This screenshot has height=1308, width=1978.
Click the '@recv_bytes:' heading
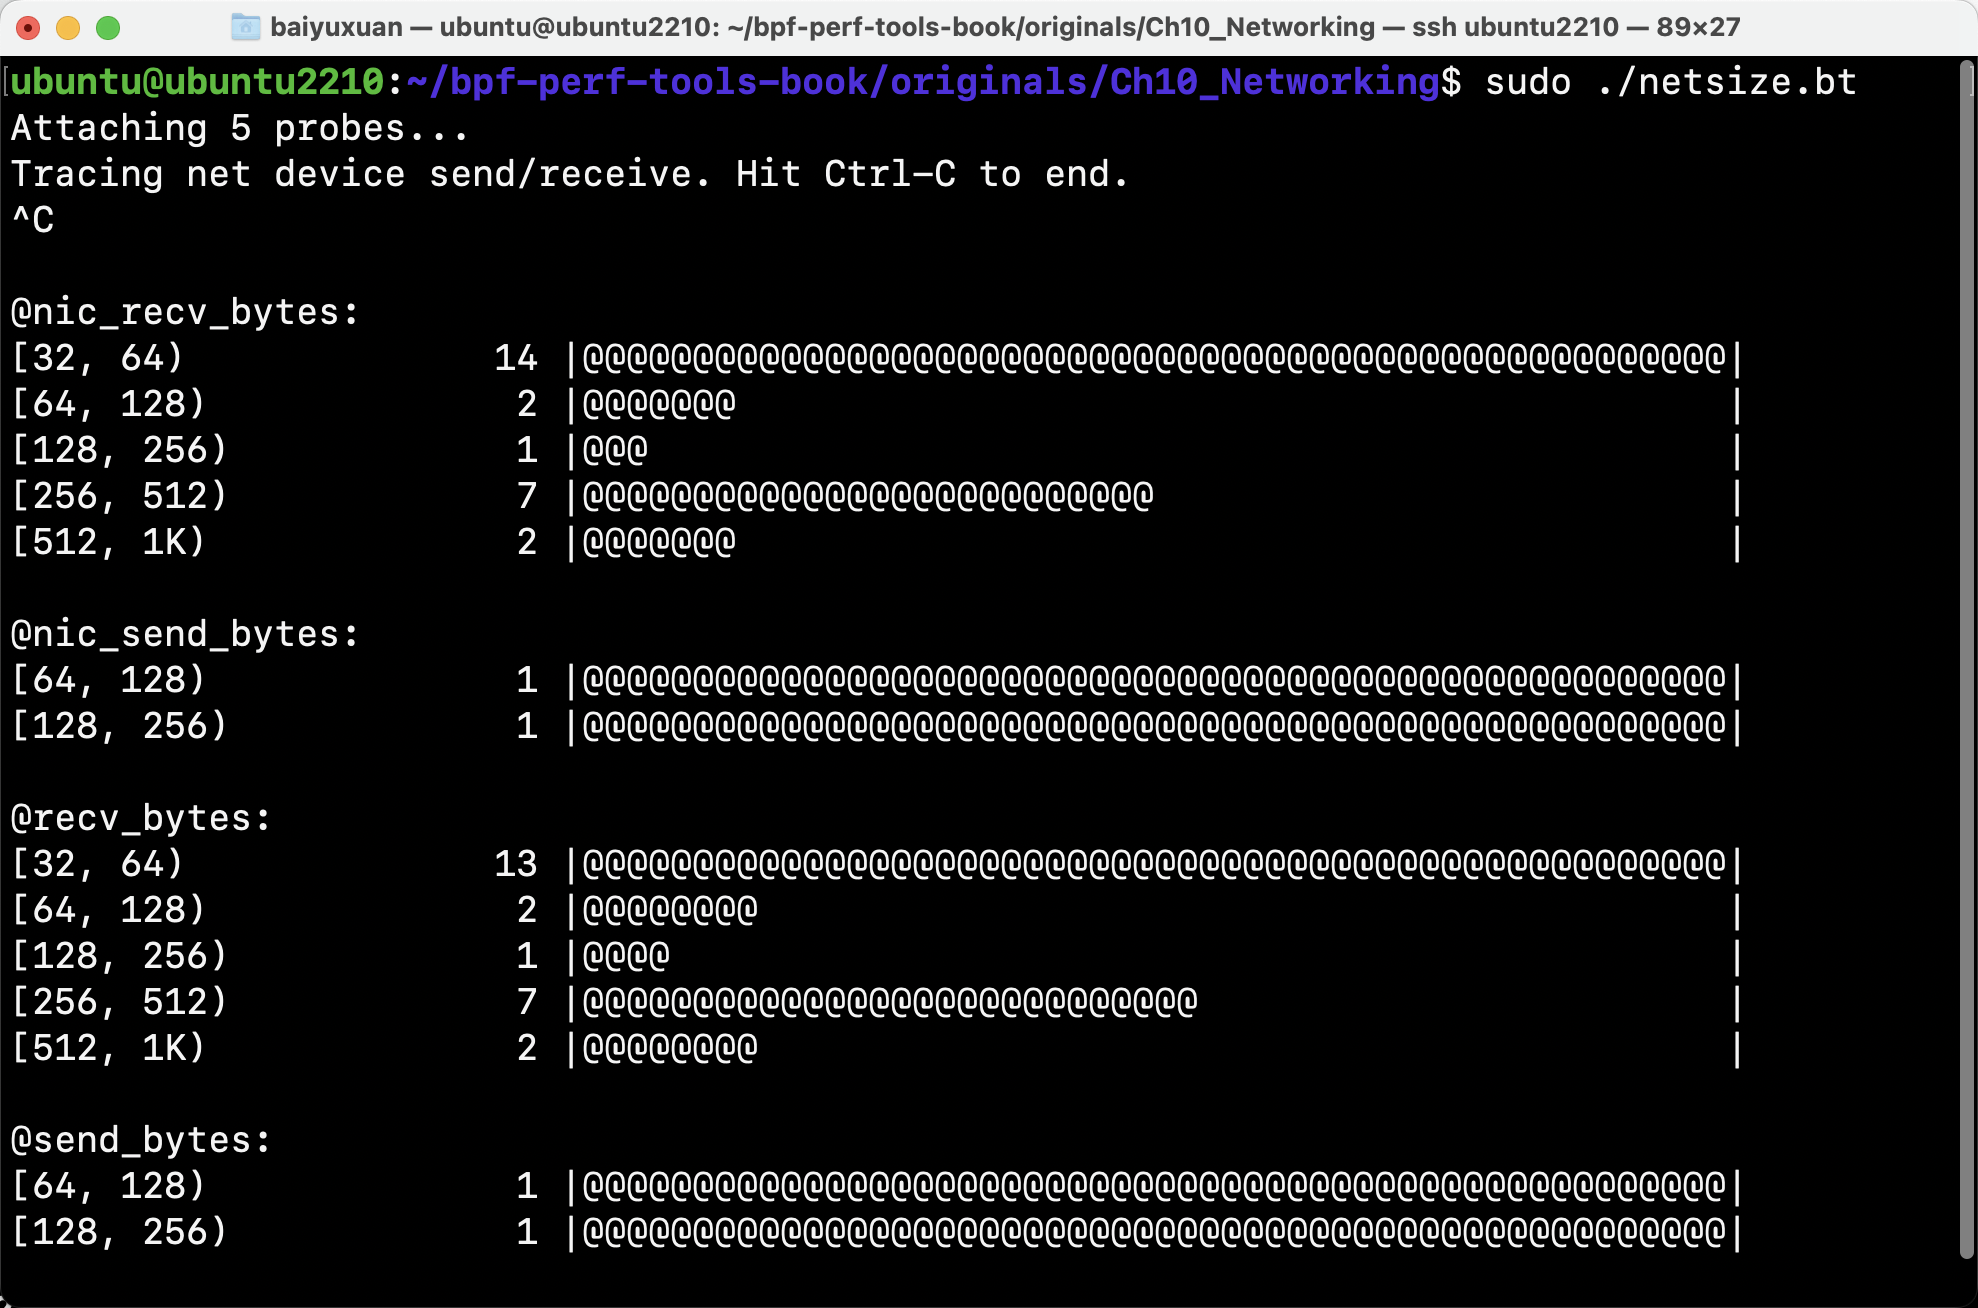coord(141,818)
